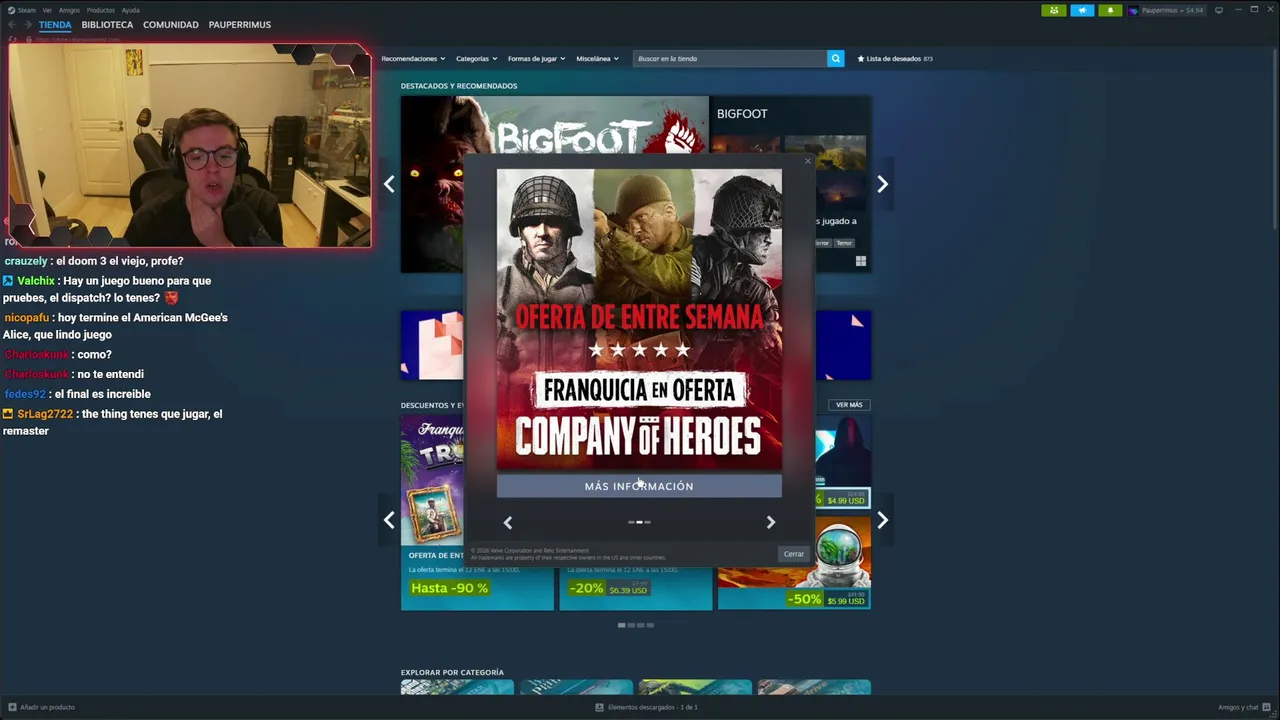Click chat message from crauzely
The height and width of the screenshot is (720, 1280).
tap(93, 261)
